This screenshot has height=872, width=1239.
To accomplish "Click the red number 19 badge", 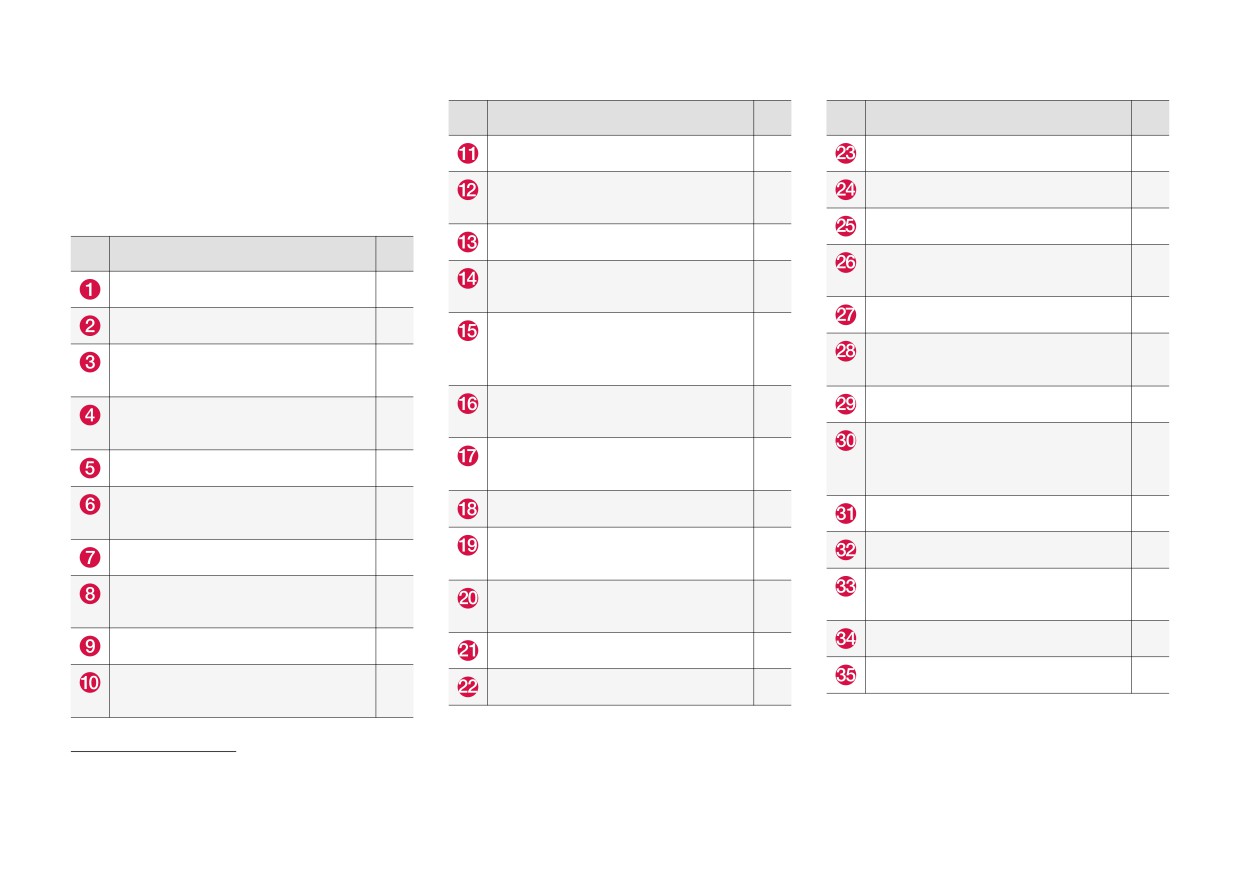I will click(468, 546).
